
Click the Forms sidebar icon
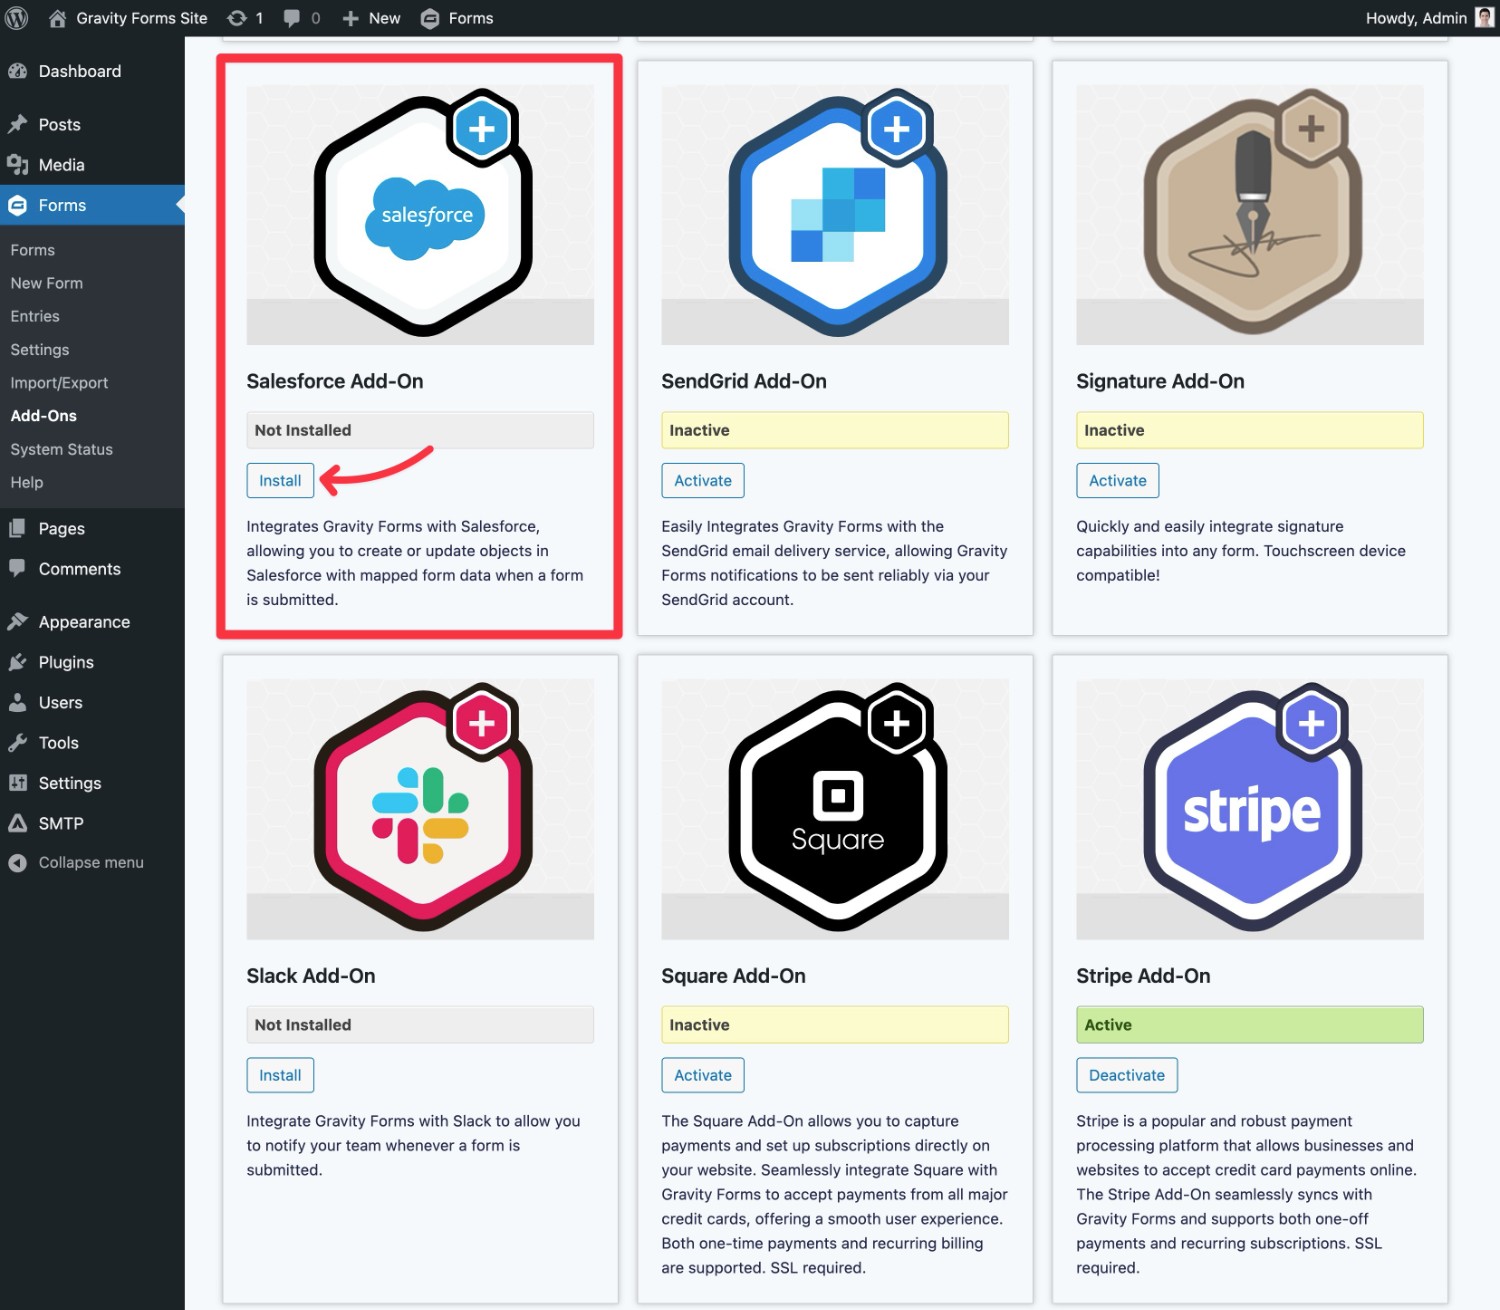point(18,205)
